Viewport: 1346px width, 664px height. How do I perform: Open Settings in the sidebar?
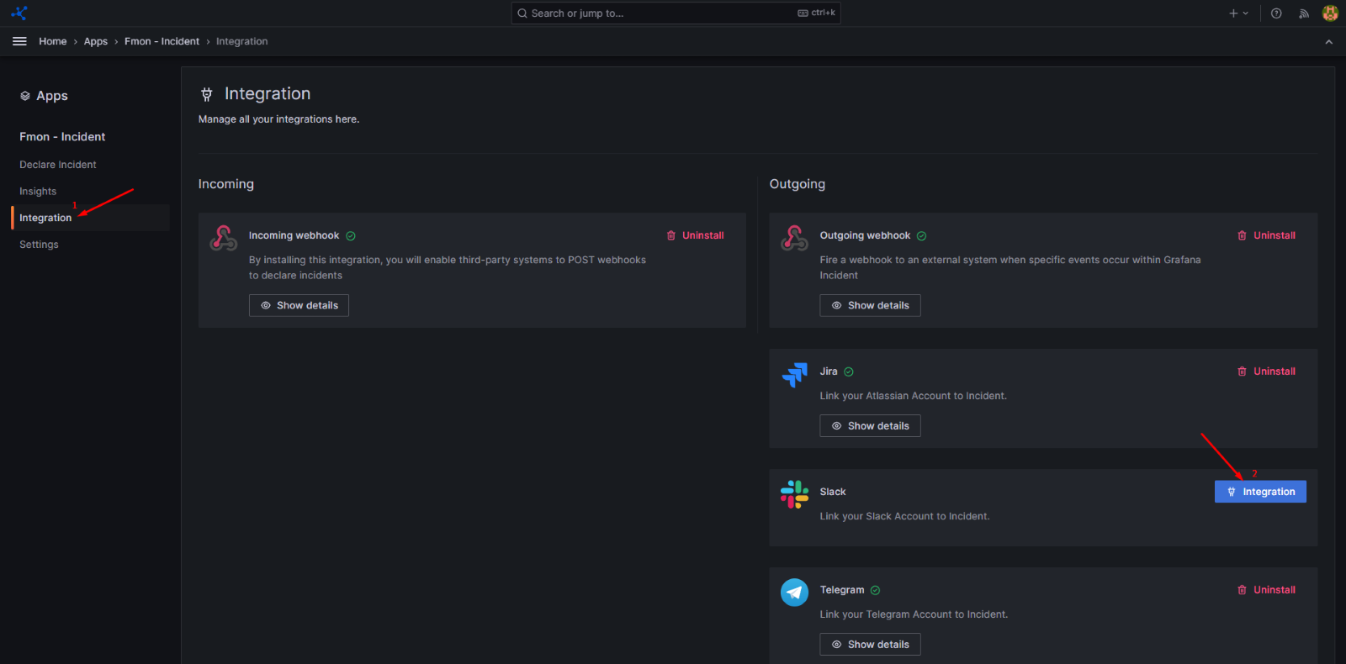pyautogui.click(x=39, y=244)
